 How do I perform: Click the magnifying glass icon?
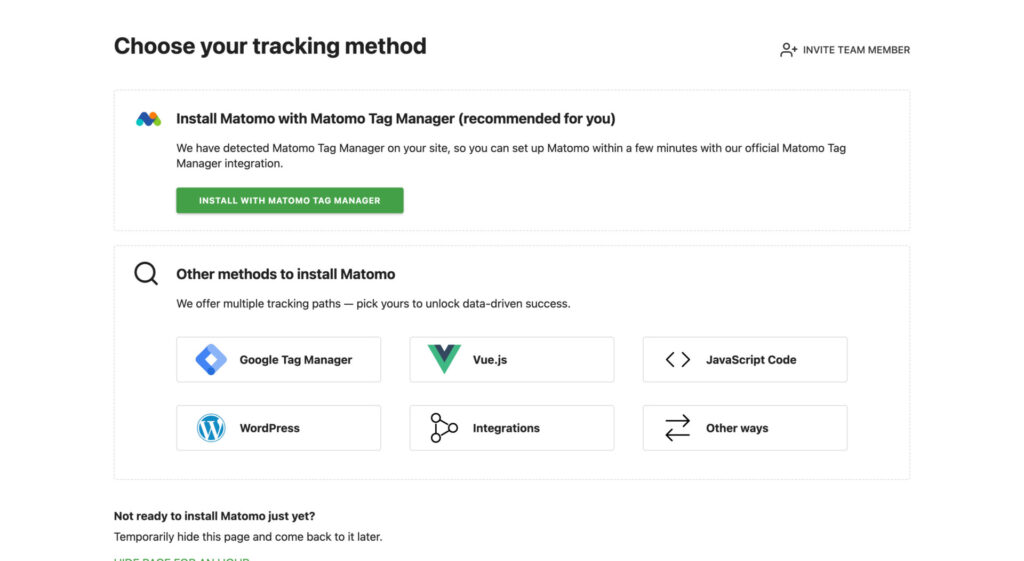pos(146,274)
